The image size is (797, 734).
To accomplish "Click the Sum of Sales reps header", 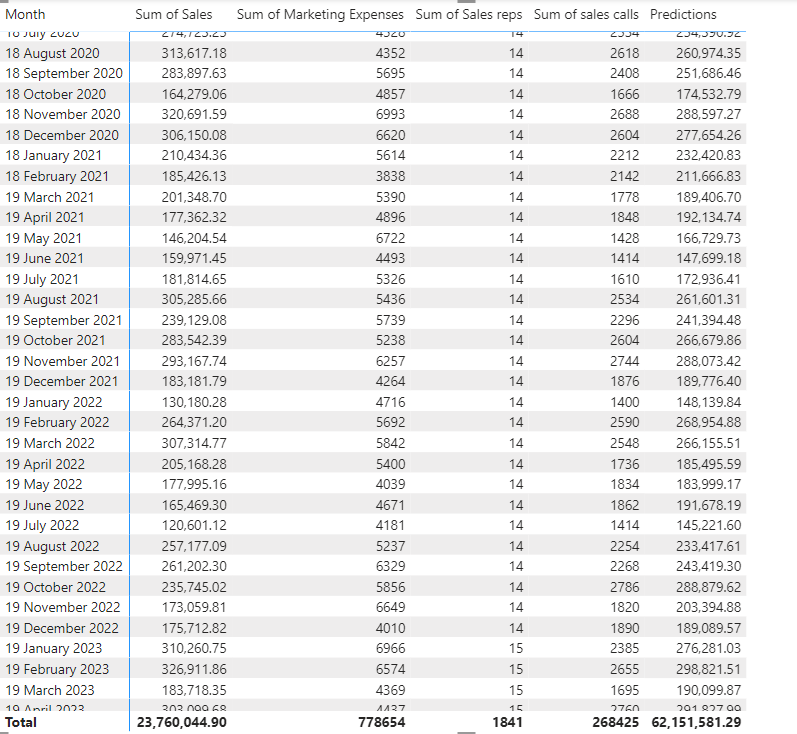I will tap(469, 14).
